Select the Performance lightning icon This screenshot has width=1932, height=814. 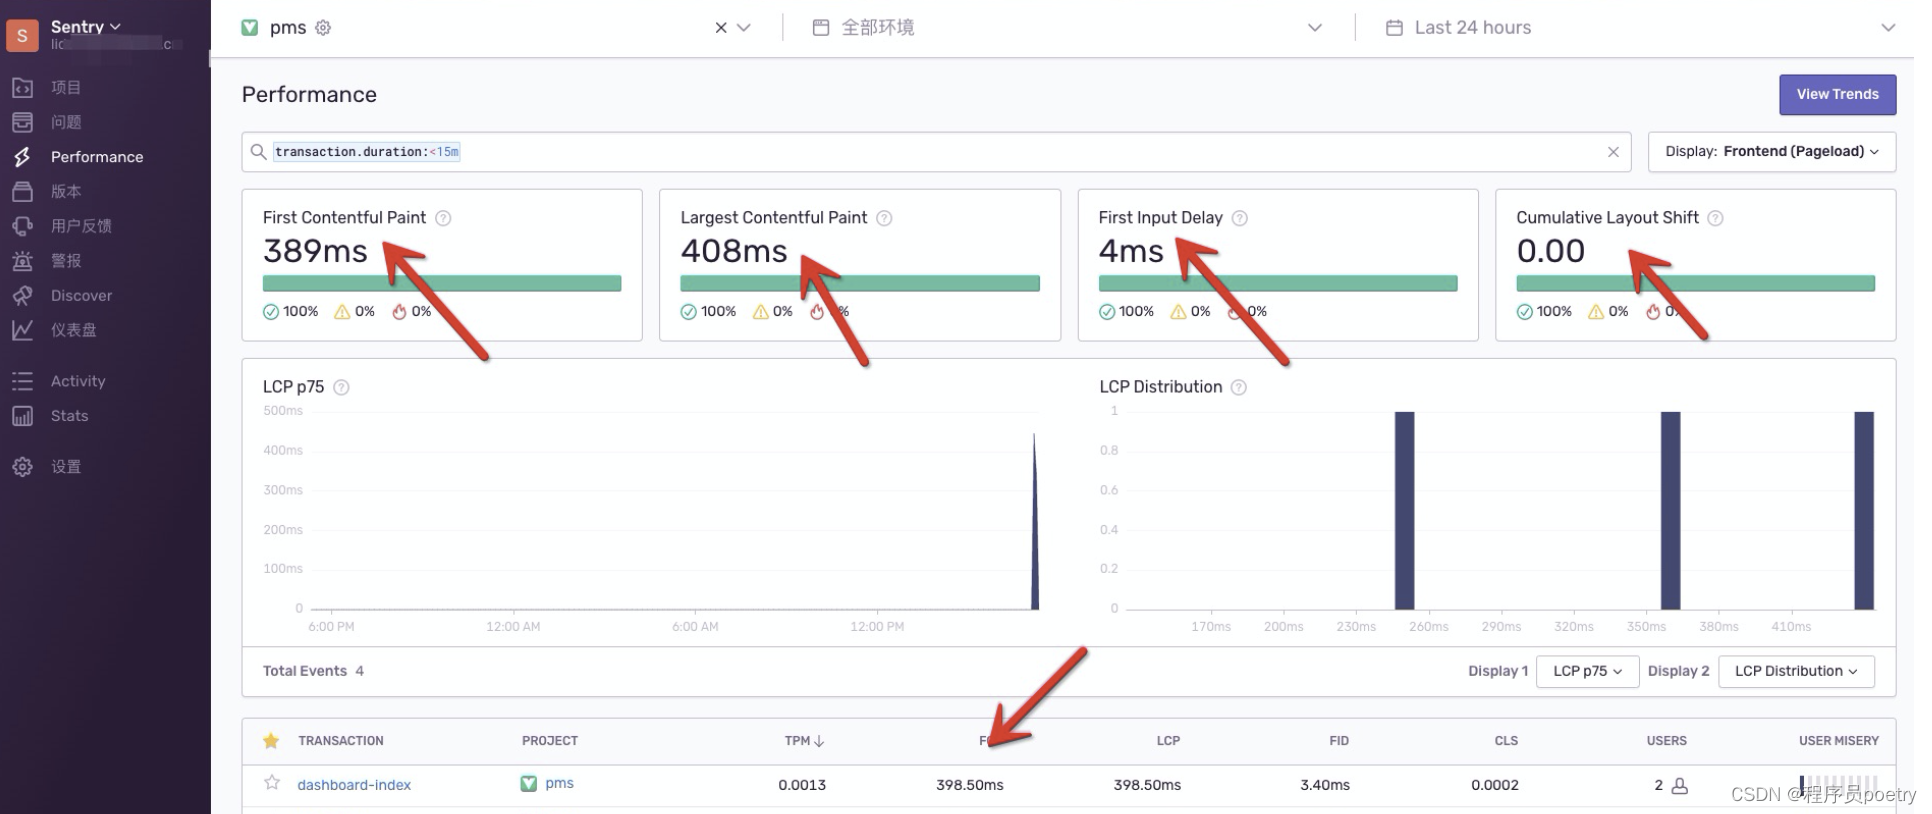coord(22,157)
